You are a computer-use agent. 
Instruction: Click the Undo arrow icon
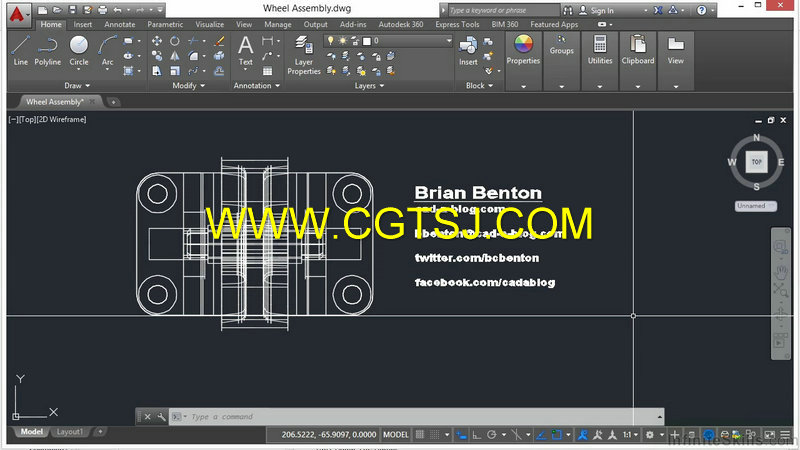(117, 10)
